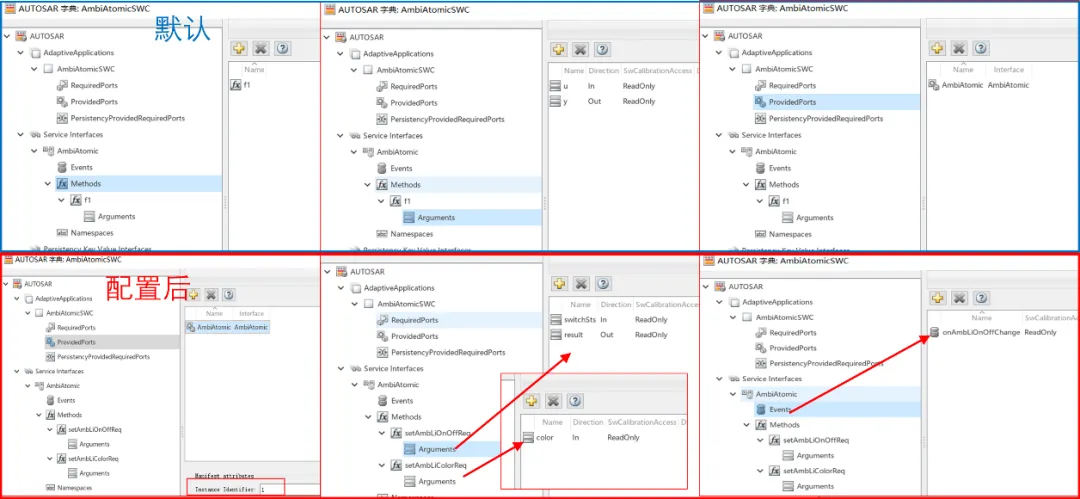Viewport: 1080px width, 499px height.
Task: Select highlighted Events in the bottom-right tree
Action: (x=780, y=409)
